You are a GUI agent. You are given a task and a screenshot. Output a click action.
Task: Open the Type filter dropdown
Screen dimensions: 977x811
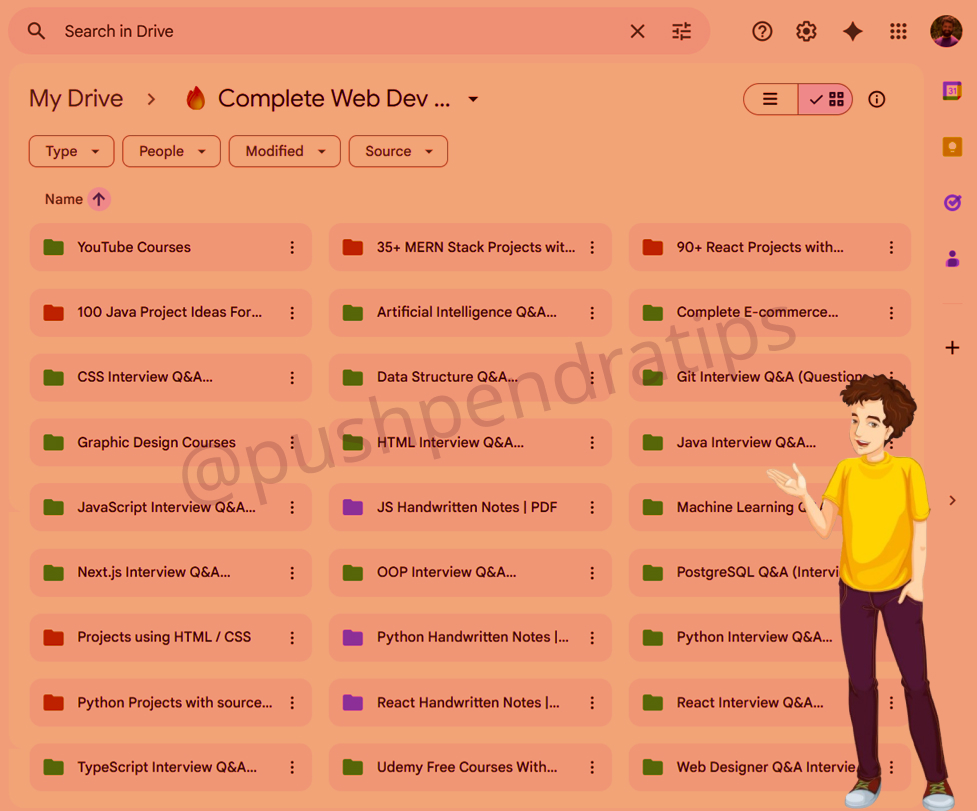(72, 151)
